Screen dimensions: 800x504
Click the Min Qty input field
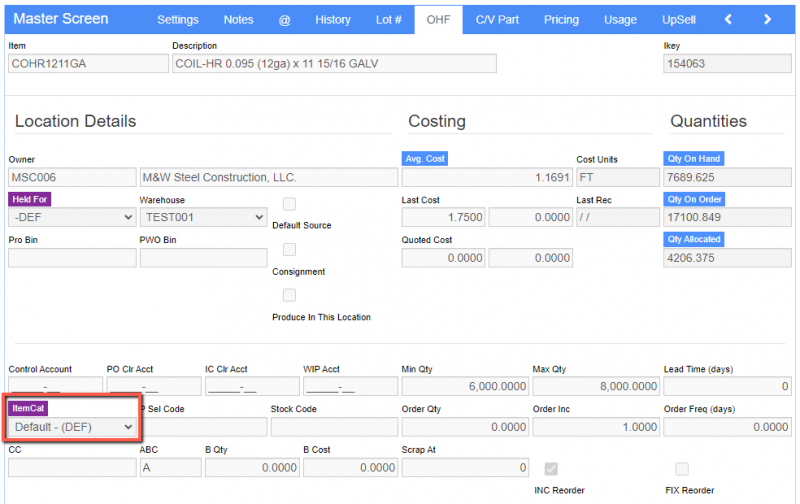[465, 386]
